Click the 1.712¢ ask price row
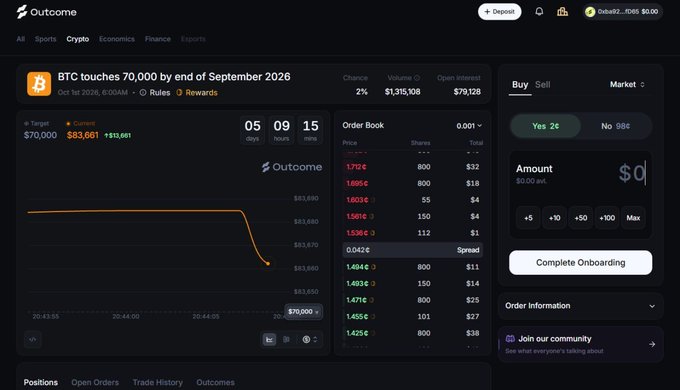Screen dimensions: 680x390 (x=412, y=167)
